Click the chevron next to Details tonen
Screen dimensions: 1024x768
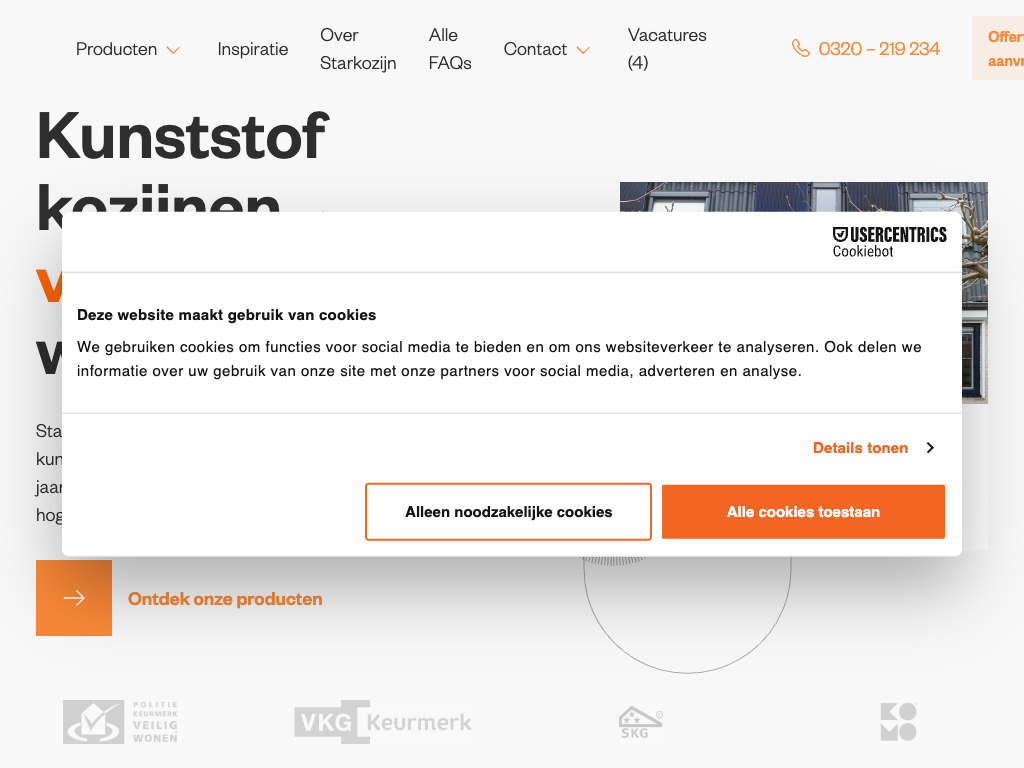[930, 448]
